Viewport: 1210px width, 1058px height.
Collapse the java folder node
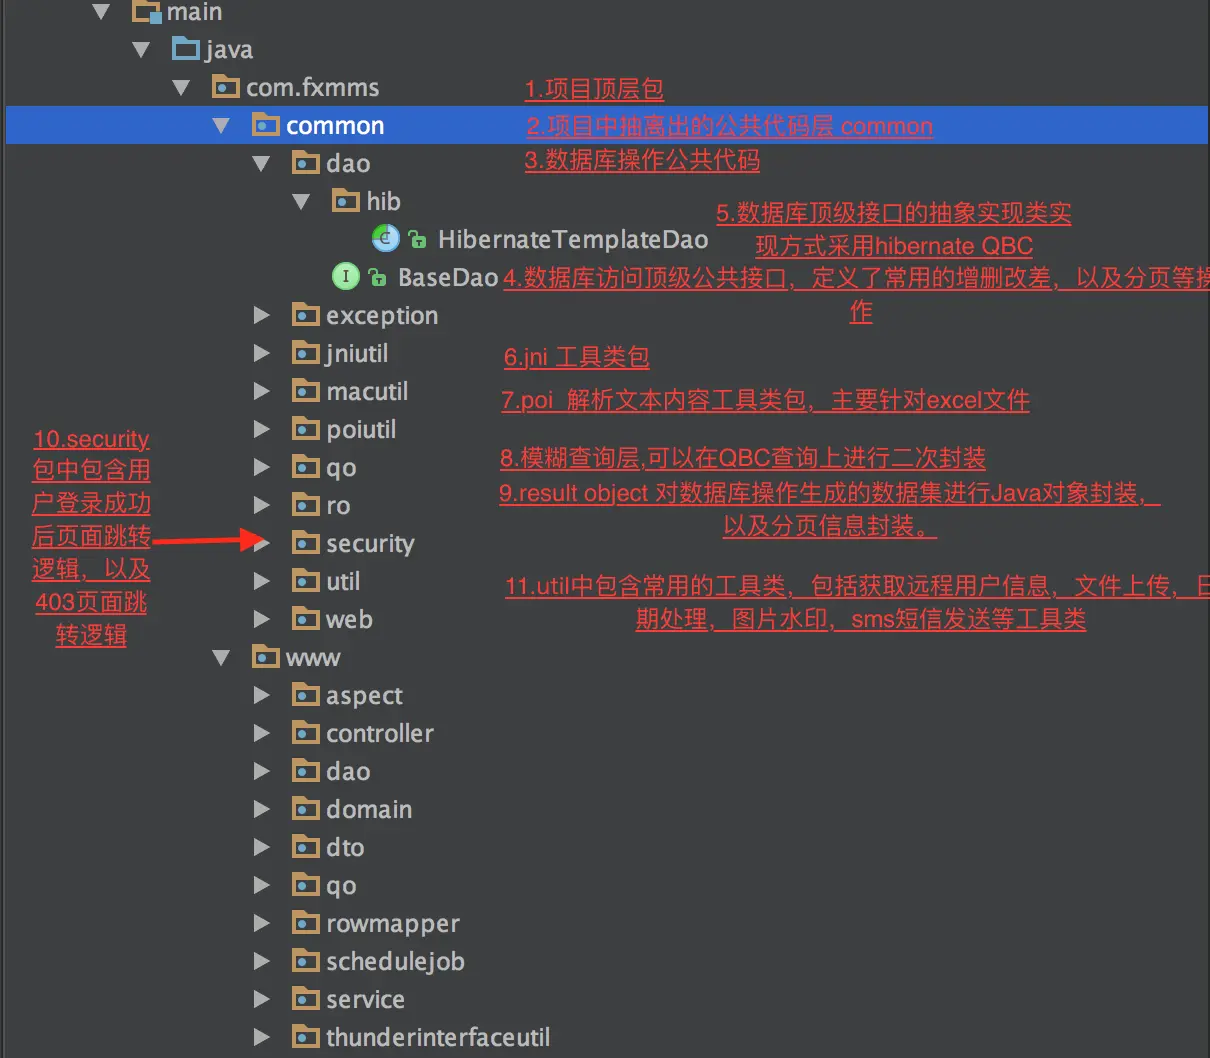click(141, 49)
